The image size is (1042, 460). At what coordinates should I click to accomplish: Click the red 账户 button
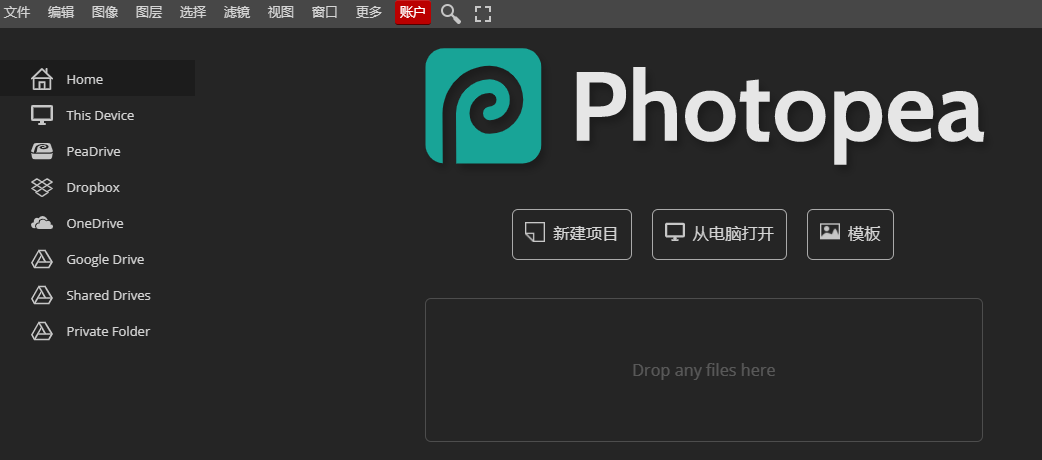tap(412, 12)
